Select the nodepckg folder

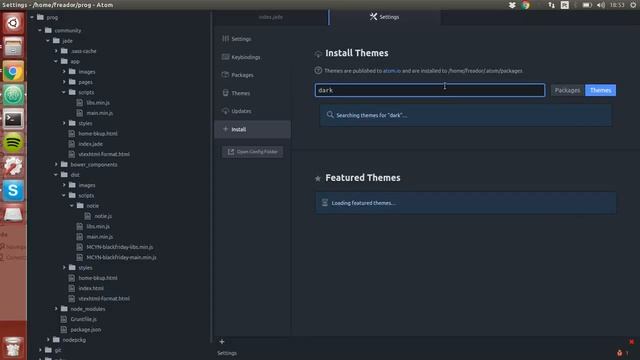(x=74, y=340)
